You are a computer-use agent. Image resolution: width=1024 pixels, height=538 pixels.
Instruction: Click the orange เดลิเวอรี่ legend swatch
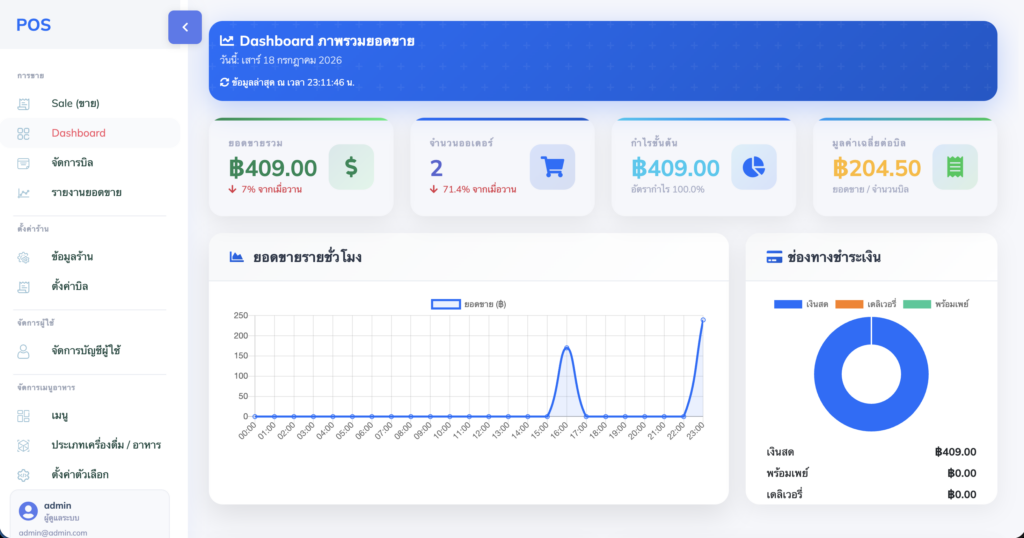point(849,304)
